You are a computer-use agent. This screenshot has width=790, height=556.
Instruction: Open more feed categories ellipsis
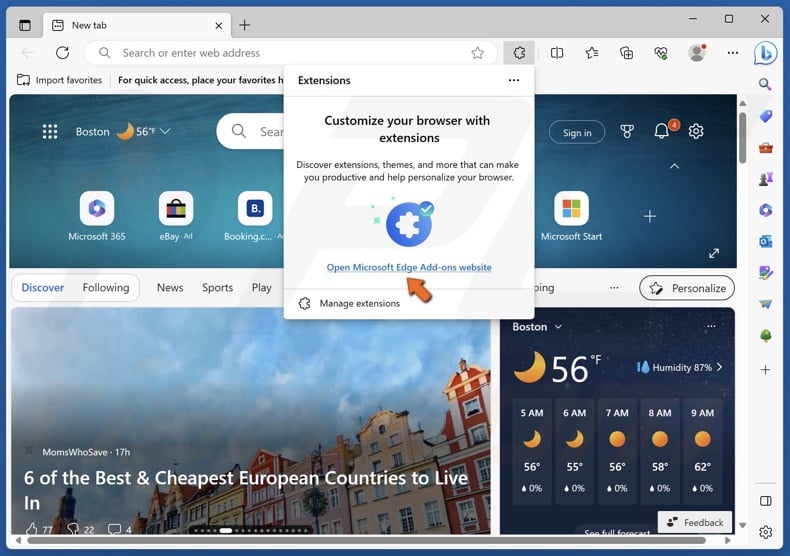click(x=614, y=288)
